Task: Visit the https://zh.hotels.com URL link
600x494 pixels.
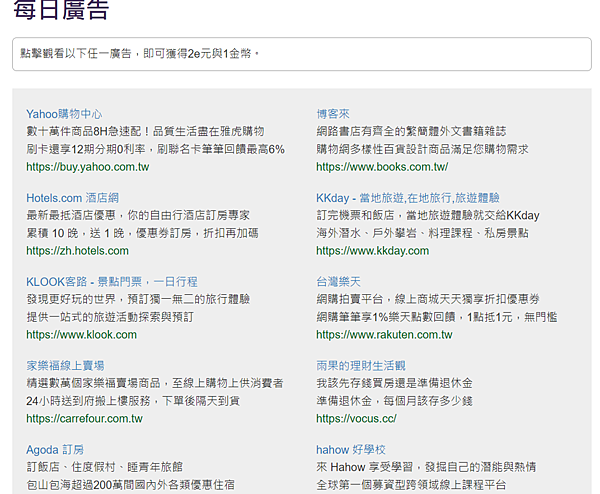Action: [x=77, y=251]
